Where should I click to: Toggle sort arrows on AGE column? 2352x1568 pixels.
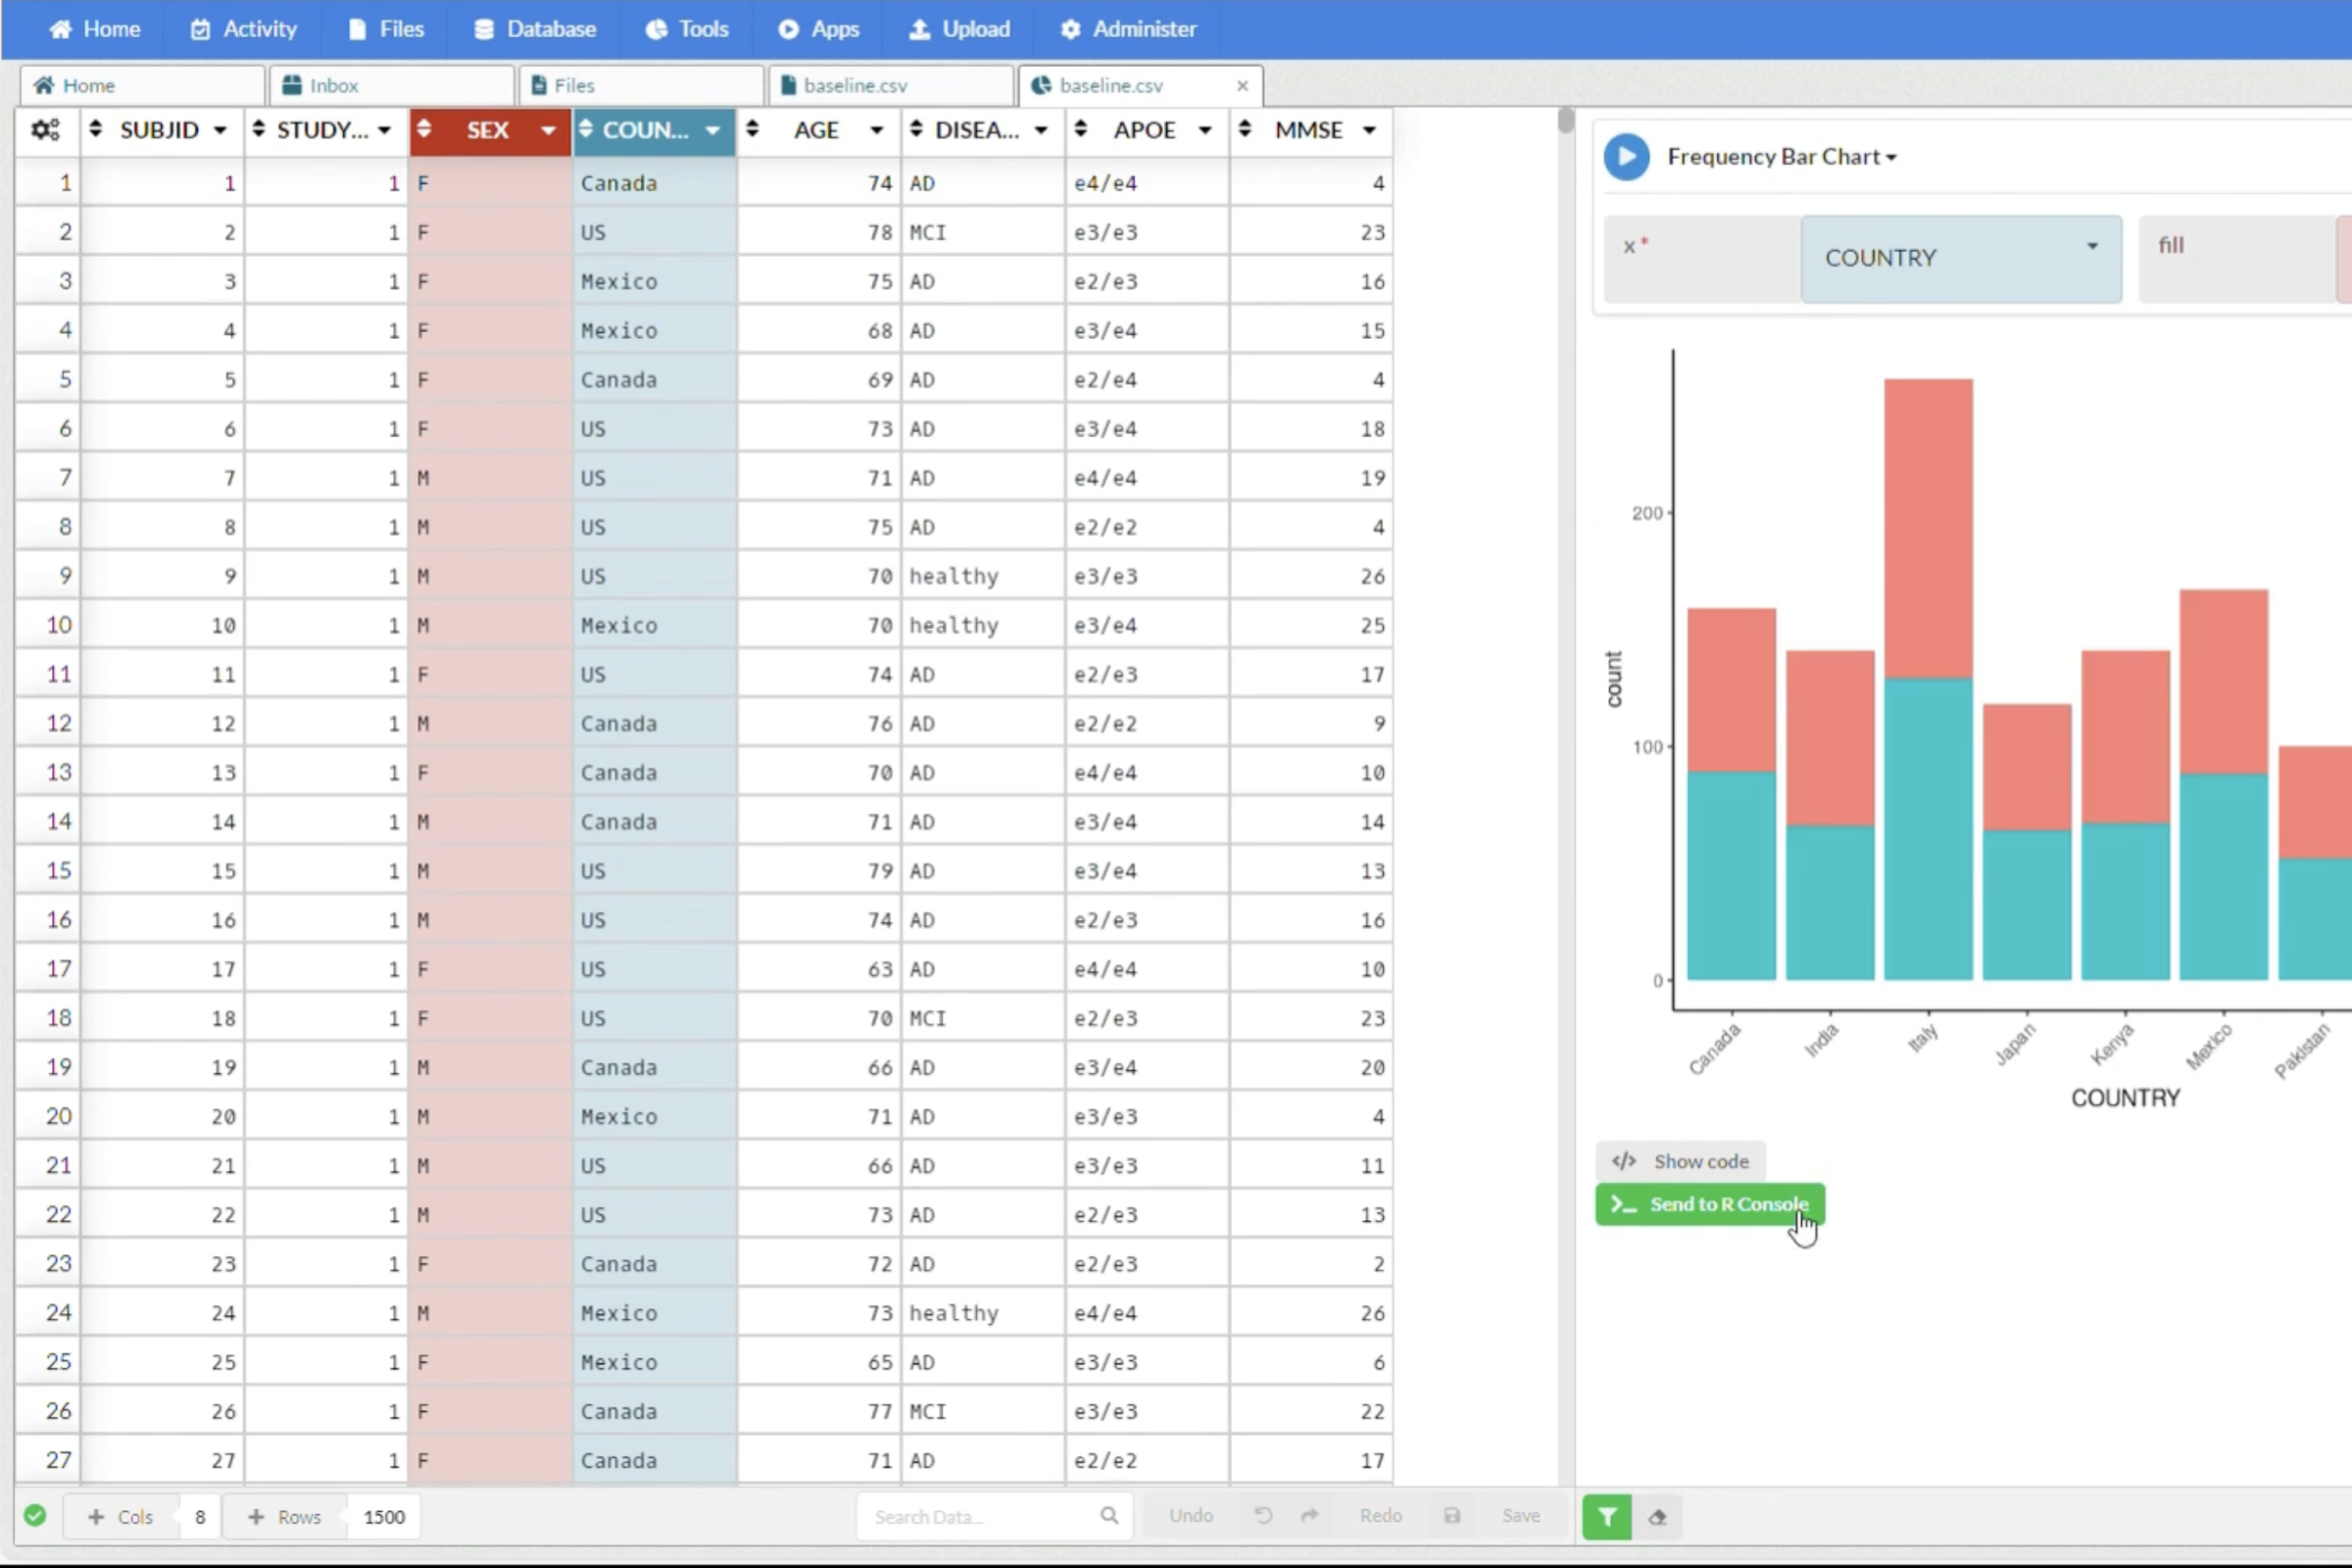coord(752,129)
